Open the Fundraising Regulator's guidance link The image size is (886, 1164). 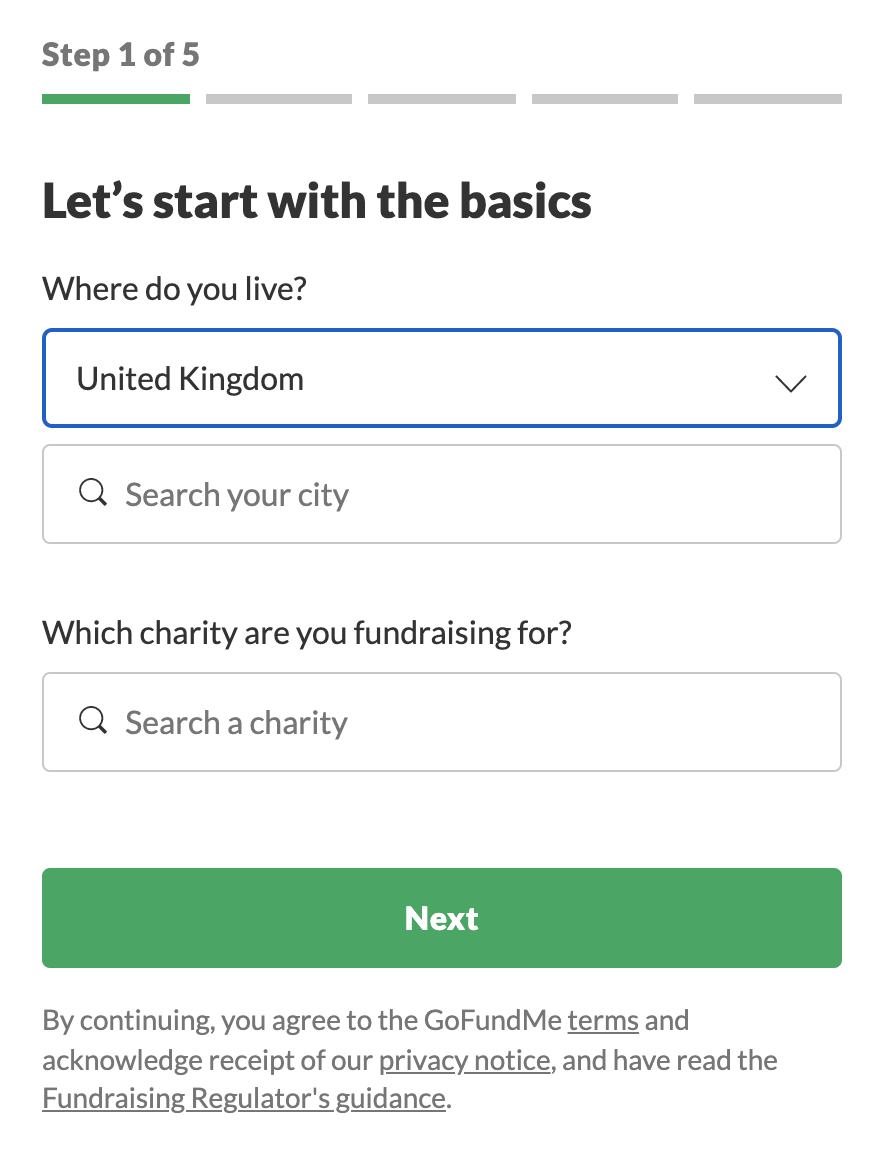pyautogui.click(x=244, y=1099)
